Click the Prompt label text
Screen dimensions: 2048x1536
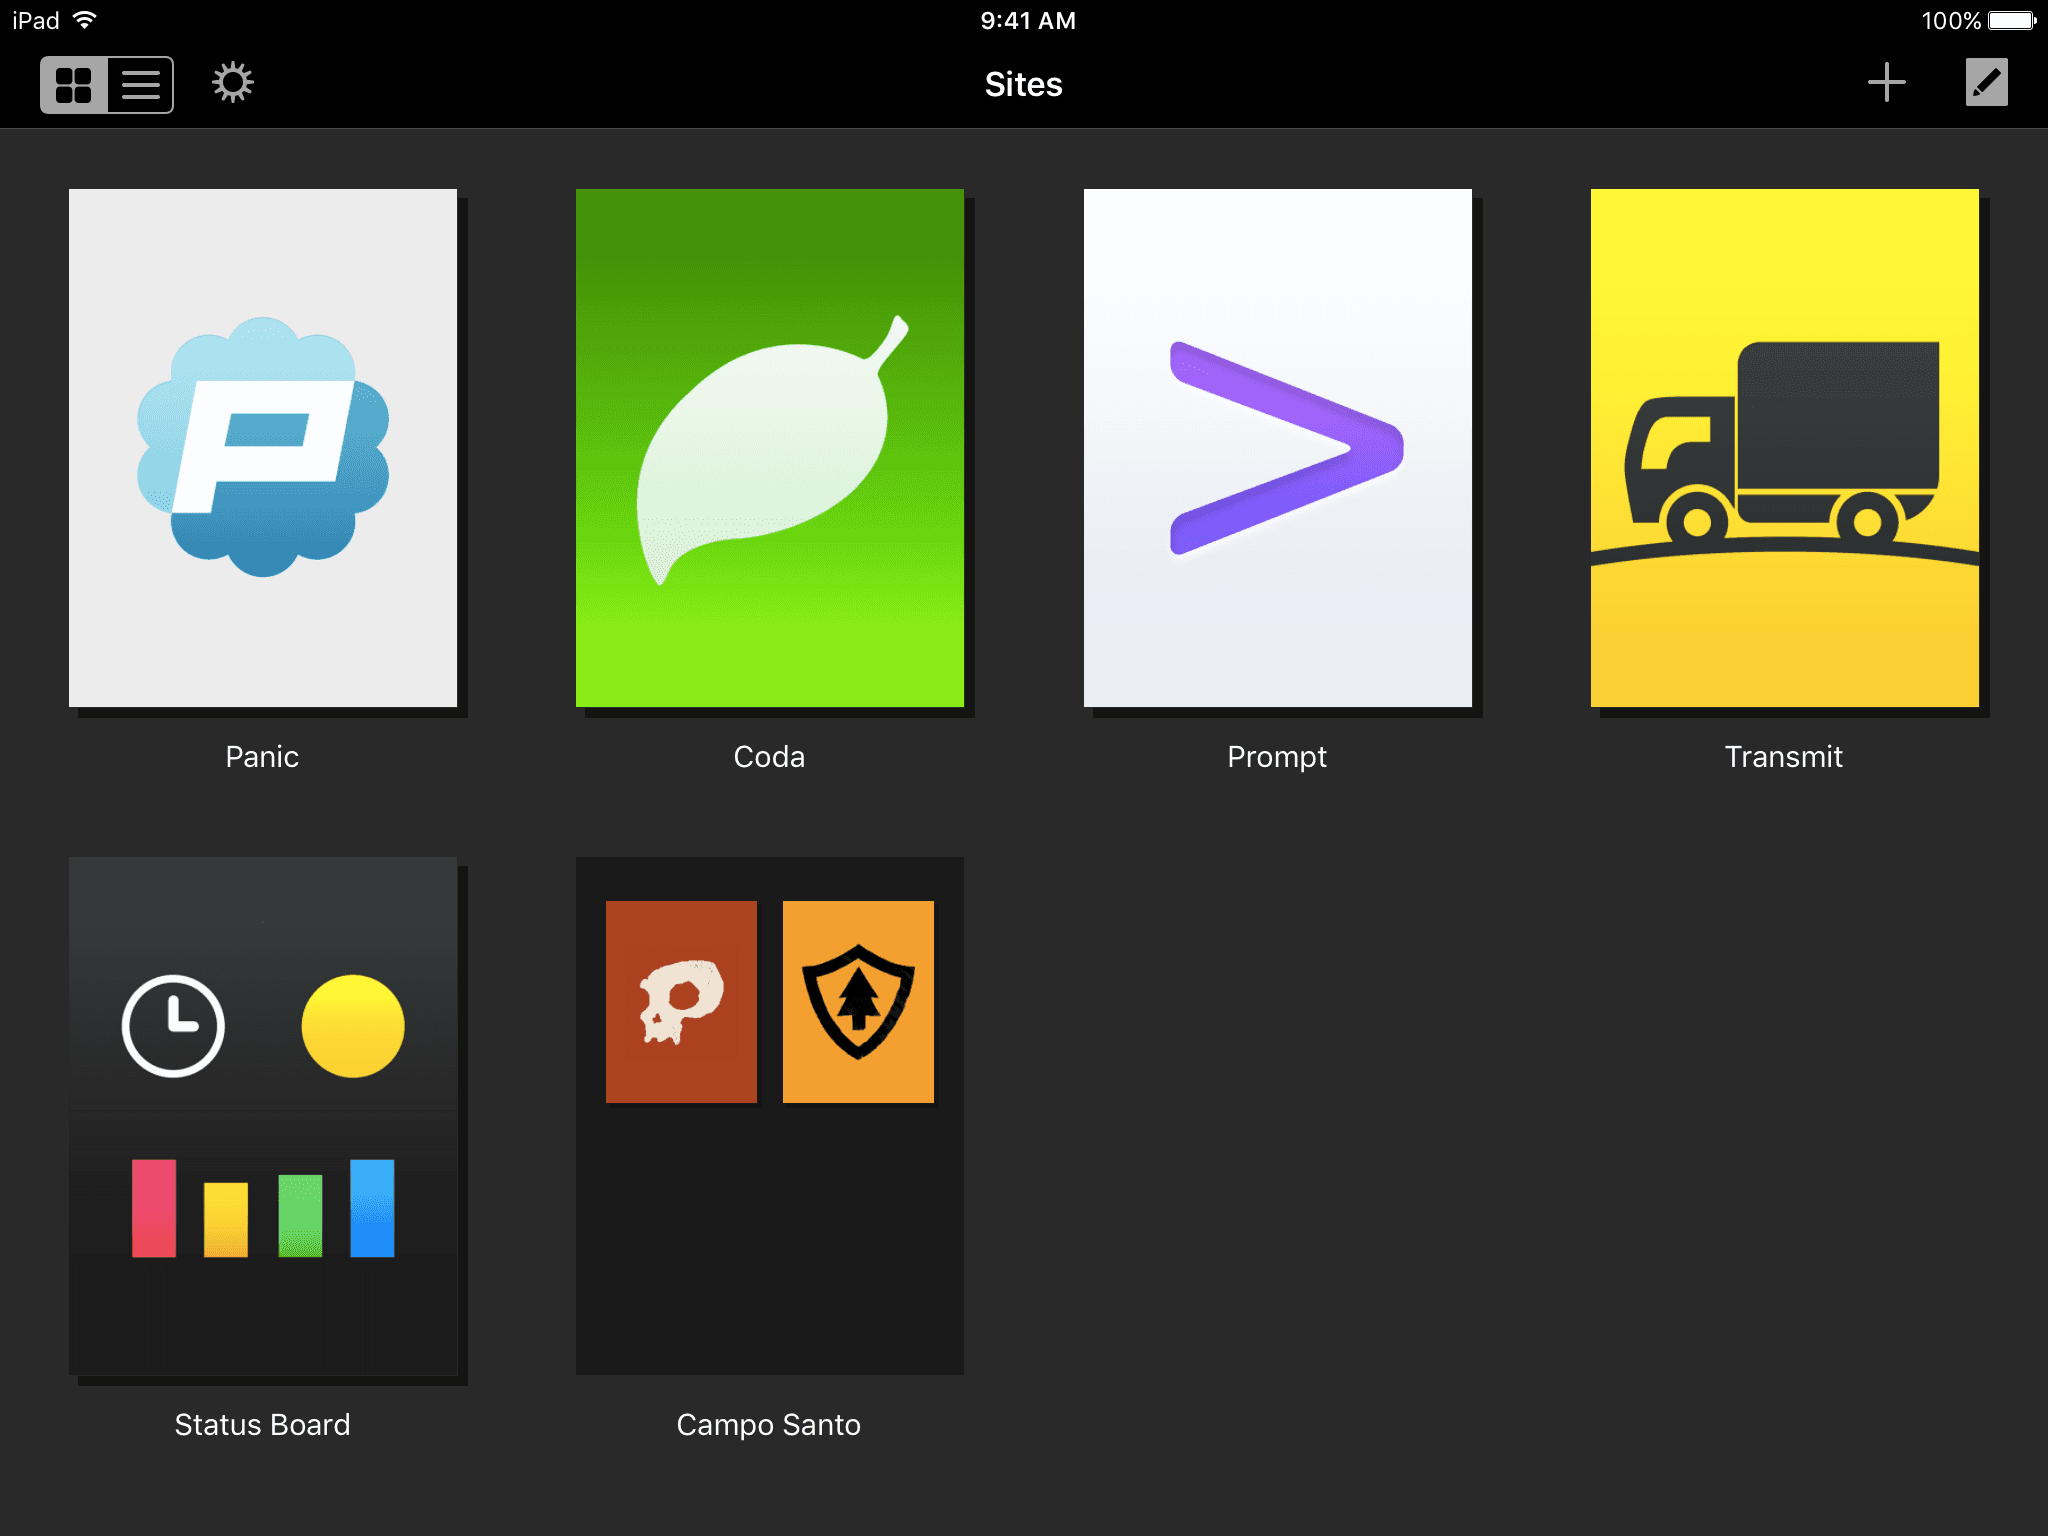1277,757
